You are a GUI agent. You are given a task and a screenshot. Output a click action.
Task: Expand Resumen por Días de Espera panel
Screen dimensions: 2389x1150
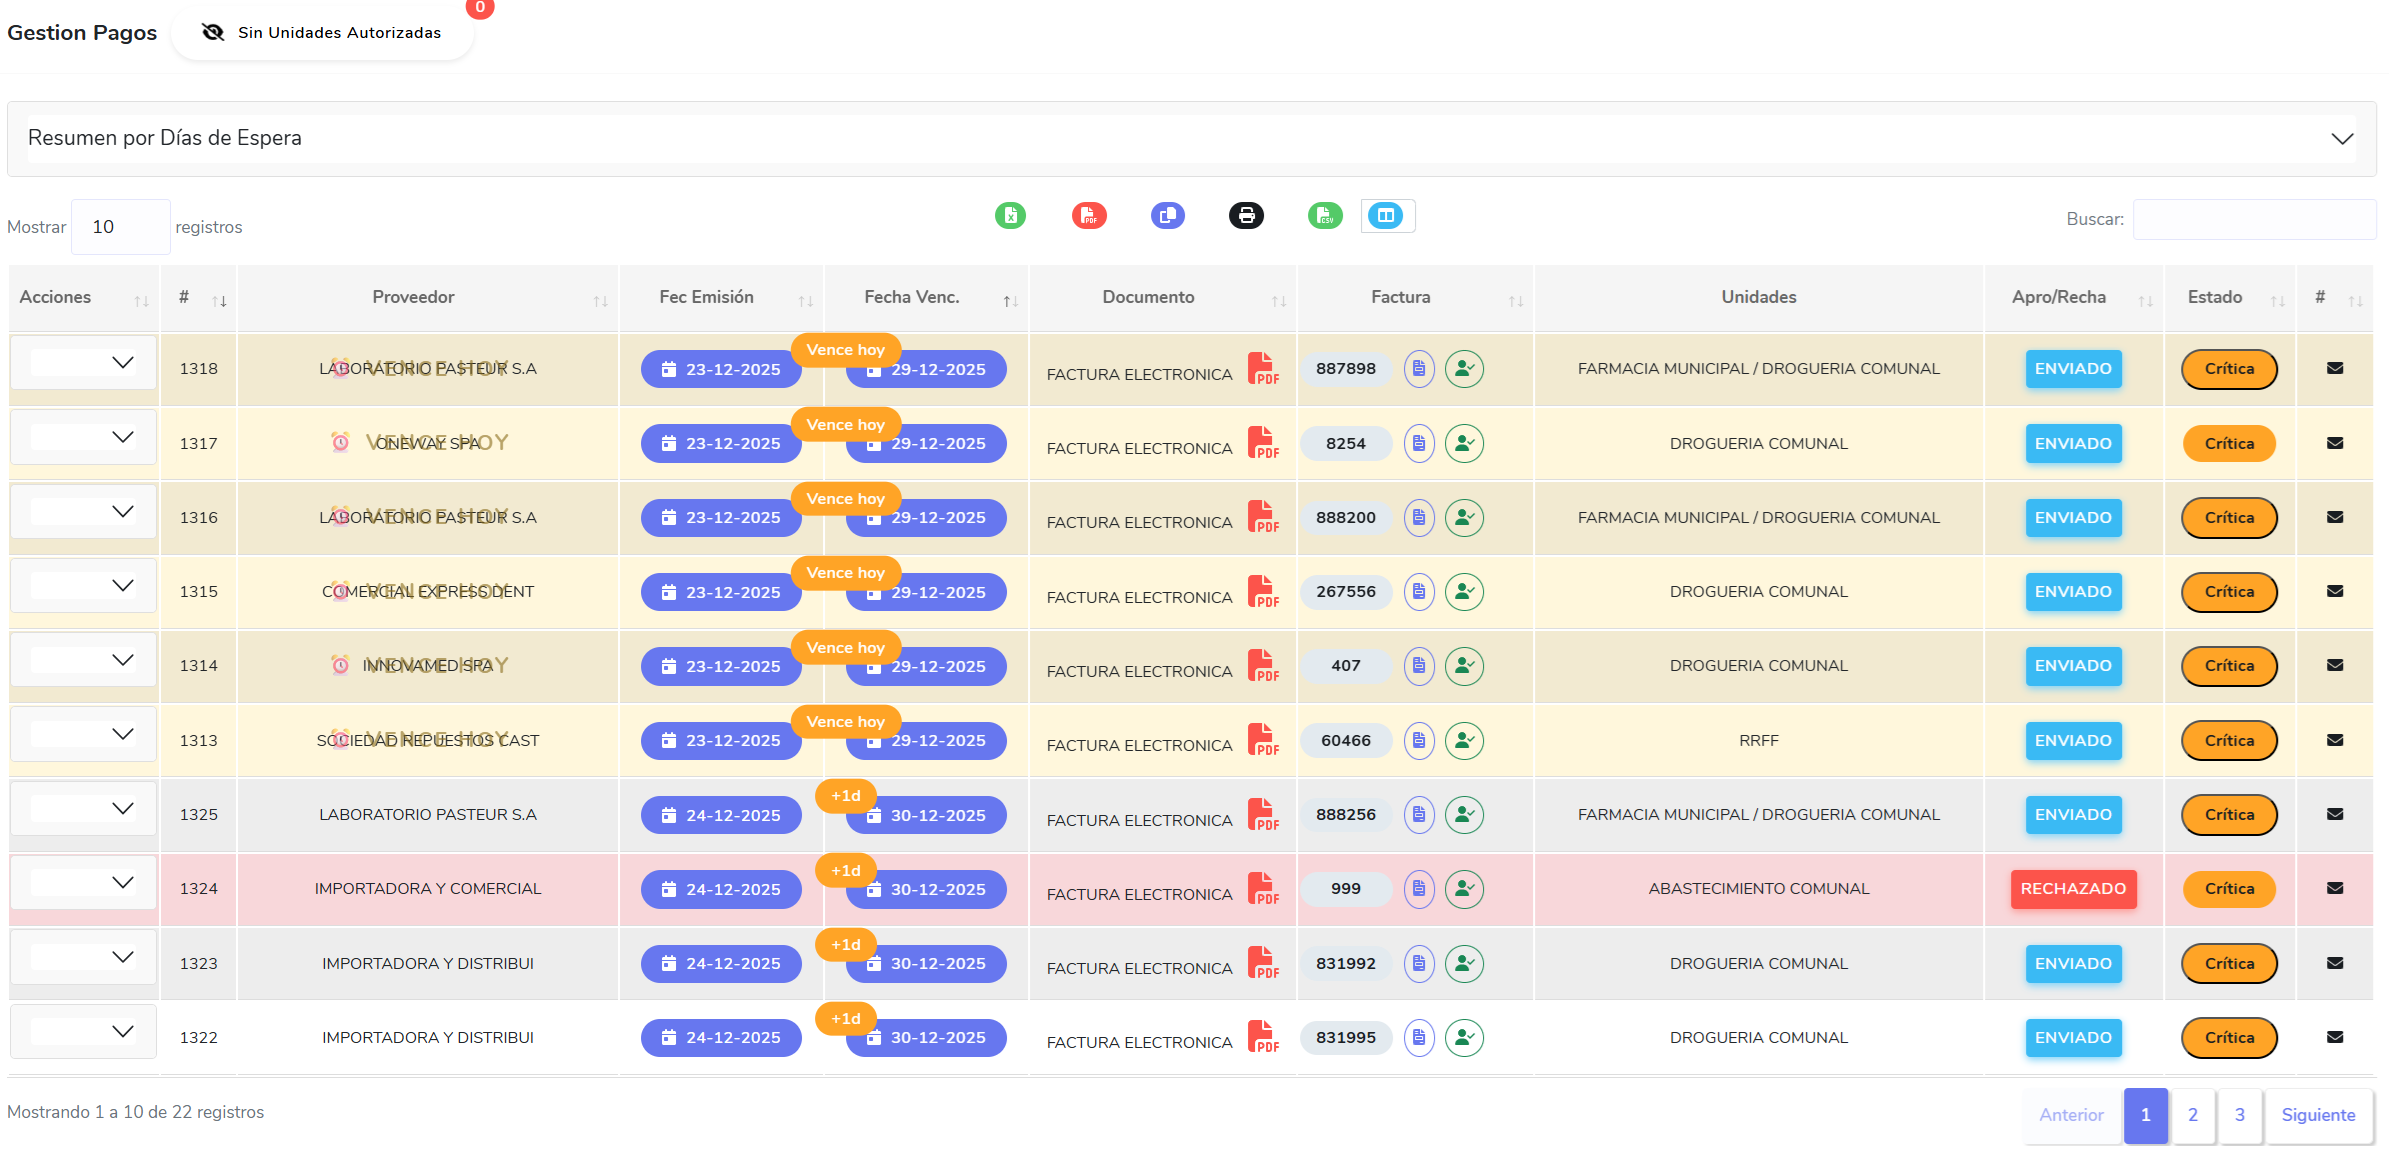(1190, 138)
